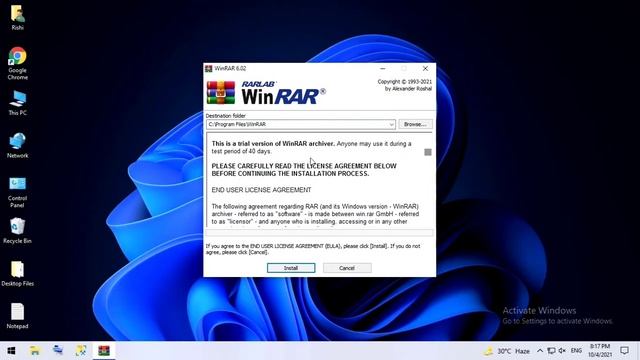Select the This PC desktop icon
Viewport: 640px width, 360px height.
(17, 103)
